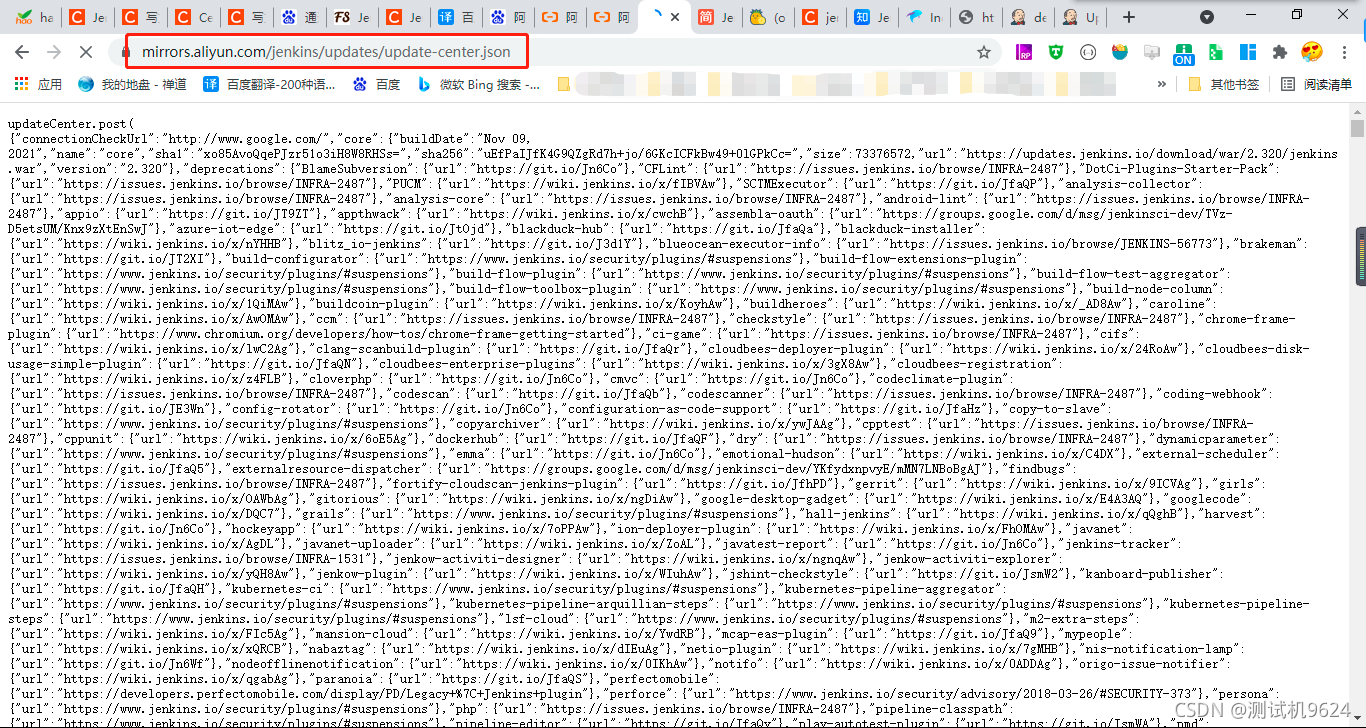Toggle the green ON extension icon
This screenshot has height=728, width=1366.
[1184, 53]
